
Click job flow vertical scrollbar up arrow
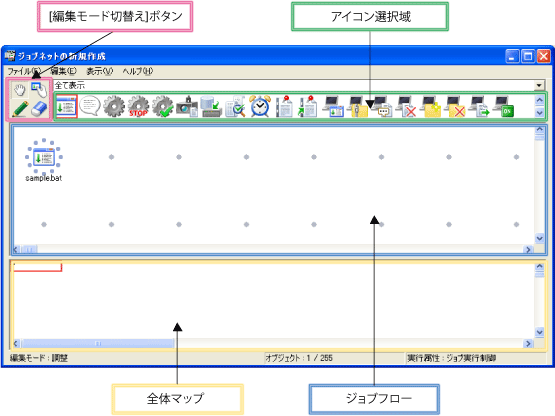pyautogui.click(x=539, y=130)
